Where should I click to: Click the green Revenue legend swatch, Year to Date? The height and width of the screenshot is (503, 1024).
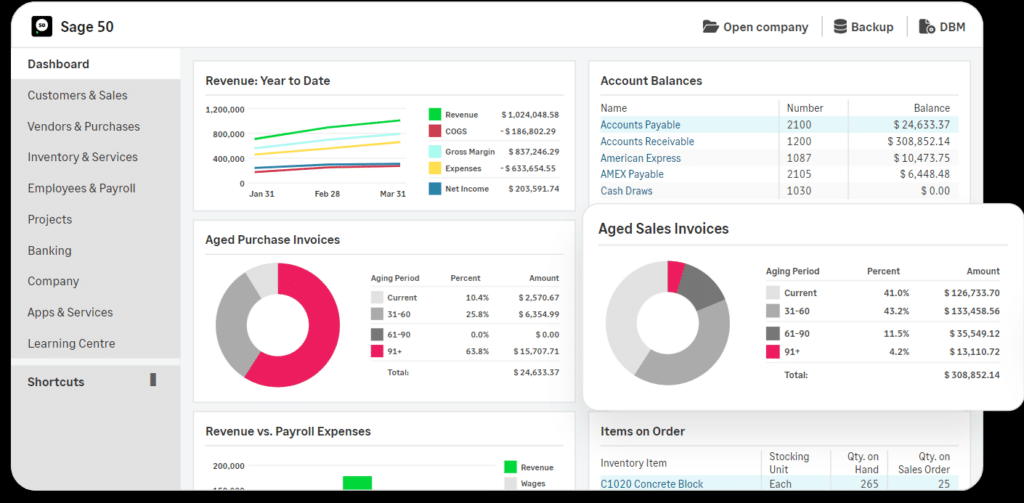[x=435, y=114]
